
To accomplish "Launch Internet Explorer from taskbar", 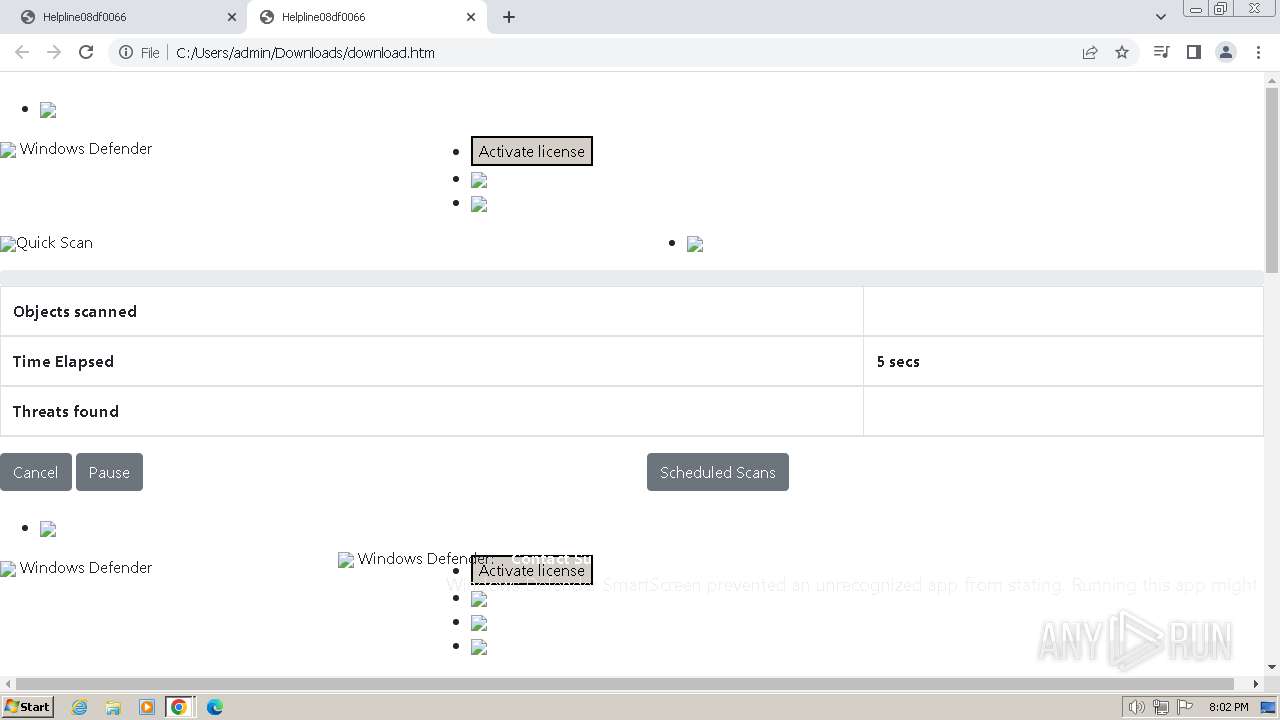I will 80,707.
